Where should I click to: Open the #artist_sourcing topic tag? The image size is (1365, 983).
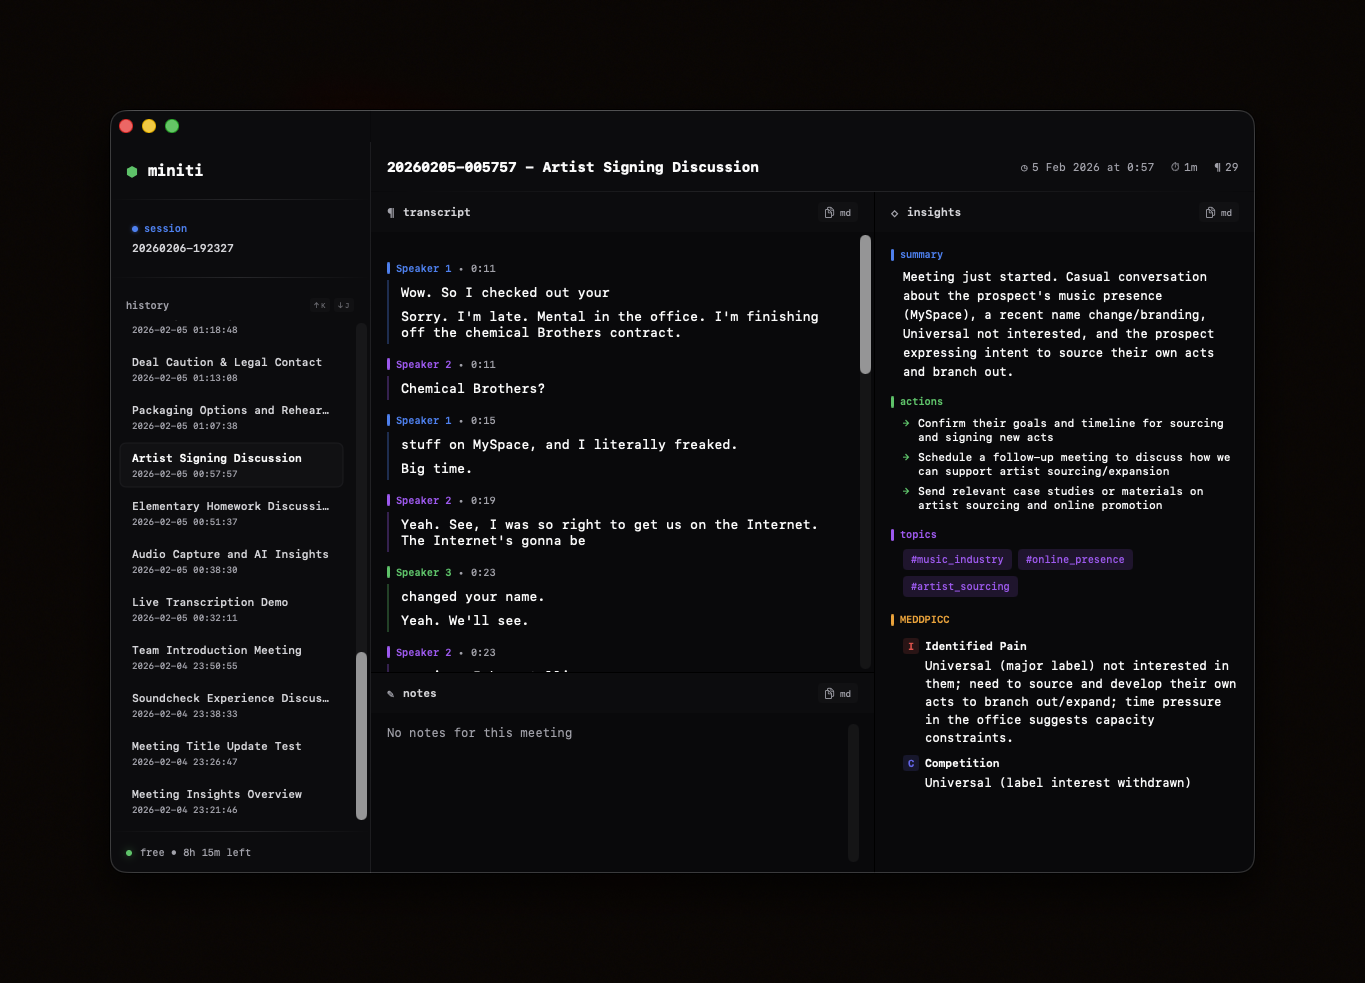click(x=959, y=586)
